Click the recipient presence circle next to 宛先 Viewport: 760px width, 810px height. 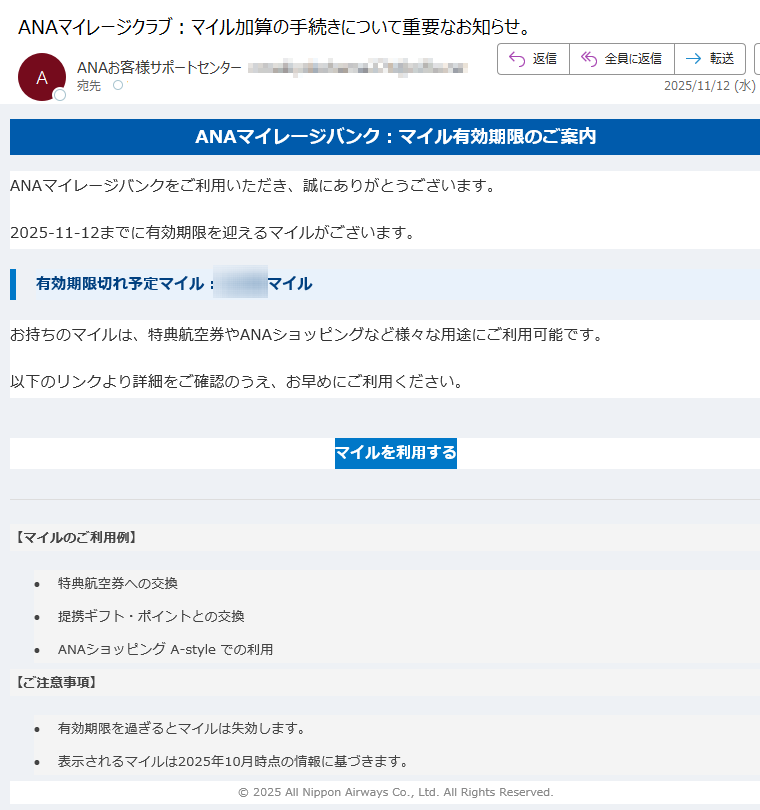point(118,85)
